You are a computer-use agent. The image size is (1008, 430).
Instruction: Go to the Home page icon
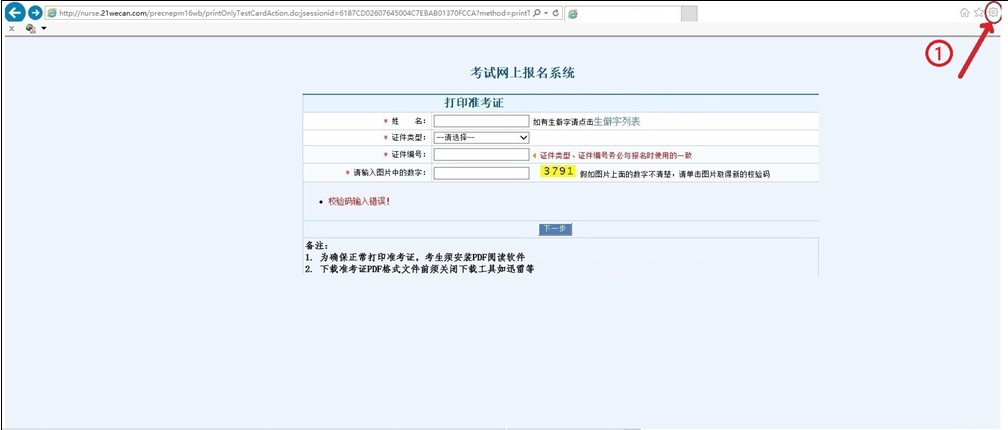point(964,13)
